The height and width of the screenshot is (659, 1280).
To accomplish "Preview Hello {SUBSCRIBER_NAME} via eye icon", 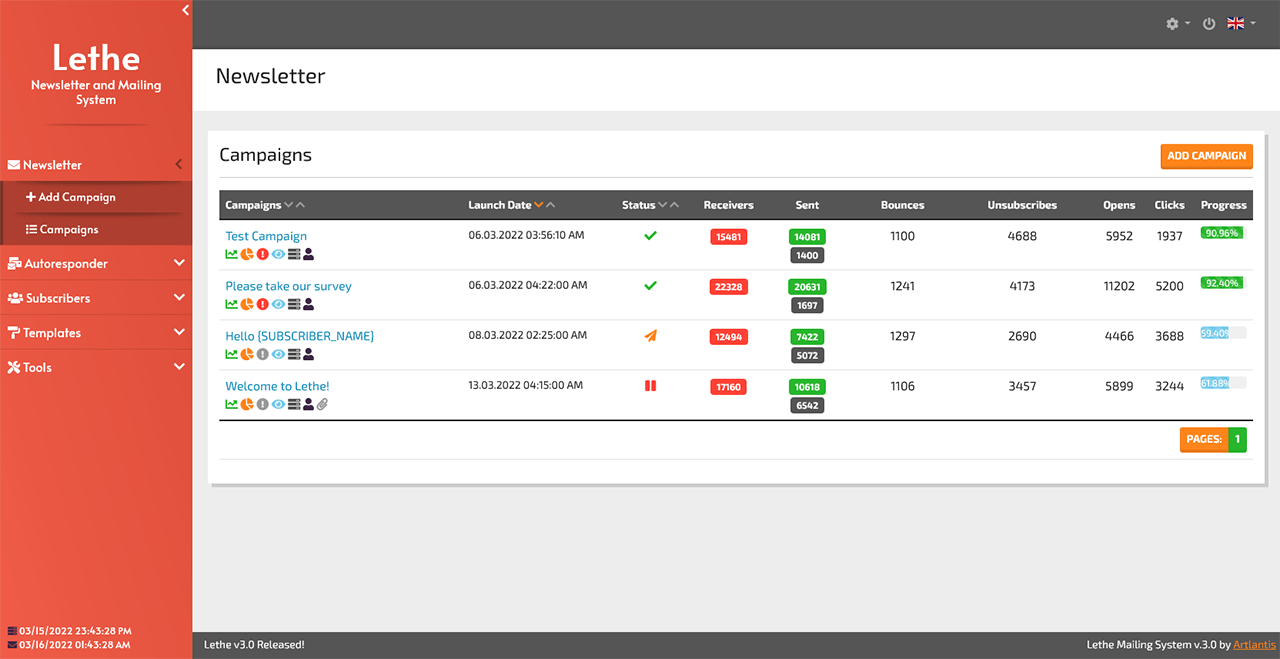I will (278, 354).
